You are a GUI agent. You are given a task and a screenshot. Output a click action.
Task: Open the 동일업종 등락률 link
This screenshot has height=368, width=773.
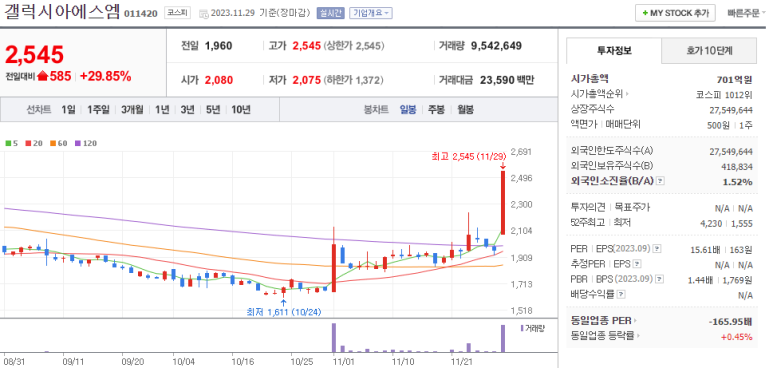pos(606,336)
